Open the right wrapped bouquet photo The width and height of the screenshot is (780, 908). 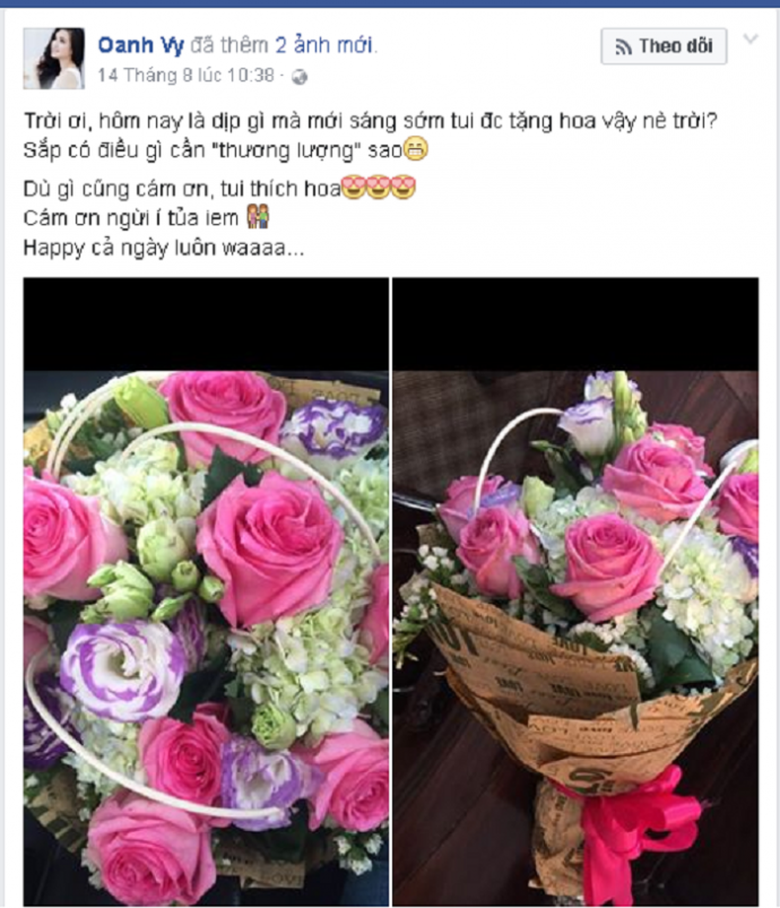(x=576, y=591)
